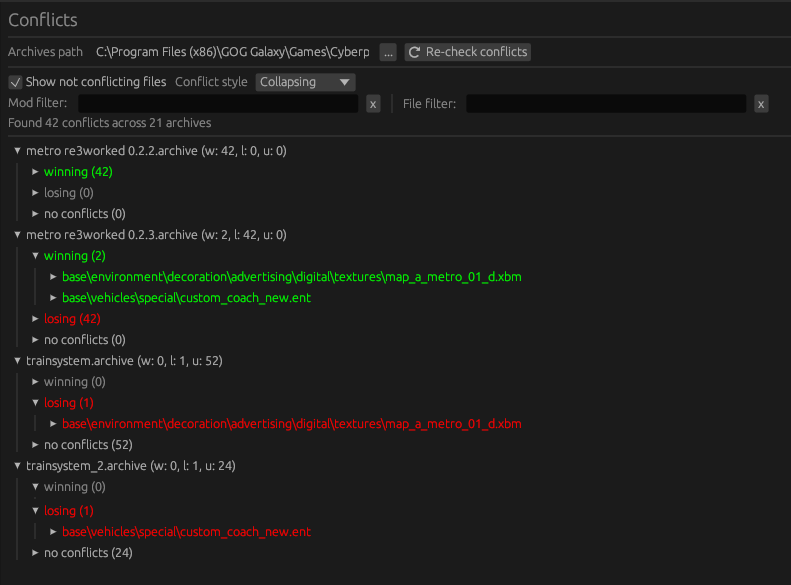Screen dimensions: 791x585
Task: Select metro re3worked 0.2.2.archive row label
Action: click(x=156, y=151)
